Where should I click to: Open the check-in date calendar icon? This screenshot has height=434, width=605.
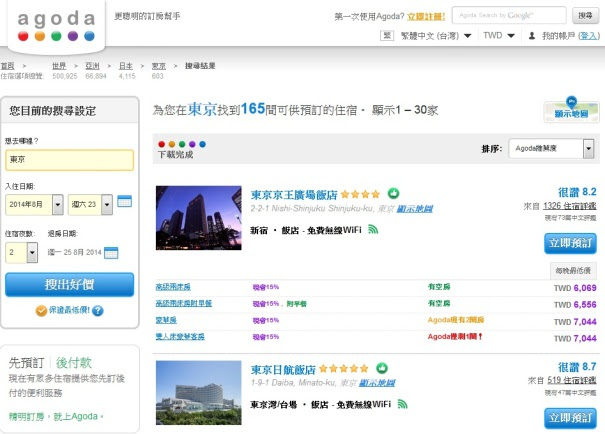124,201
